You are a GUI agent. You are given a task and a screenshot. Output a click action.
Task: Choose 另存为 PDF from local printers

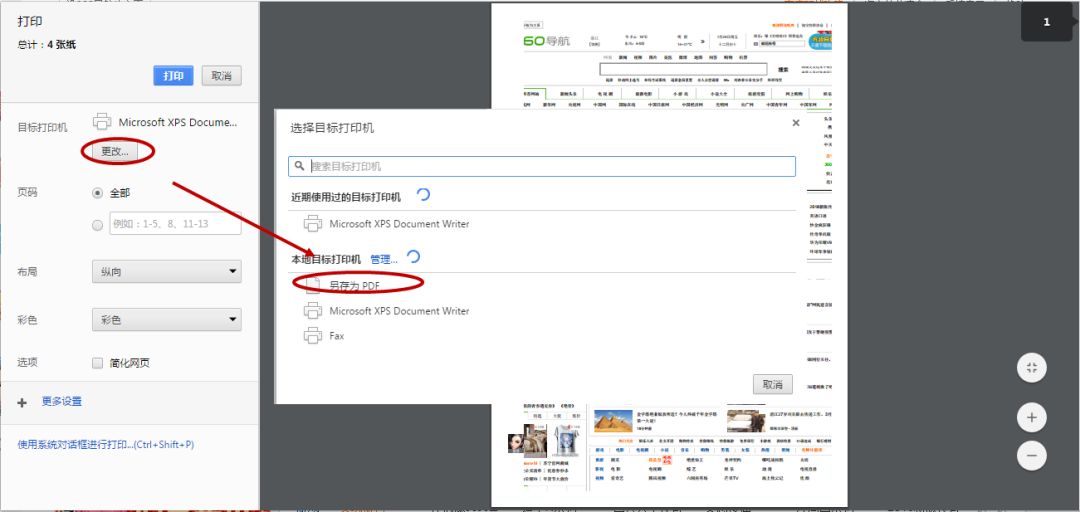pos(354,285)
